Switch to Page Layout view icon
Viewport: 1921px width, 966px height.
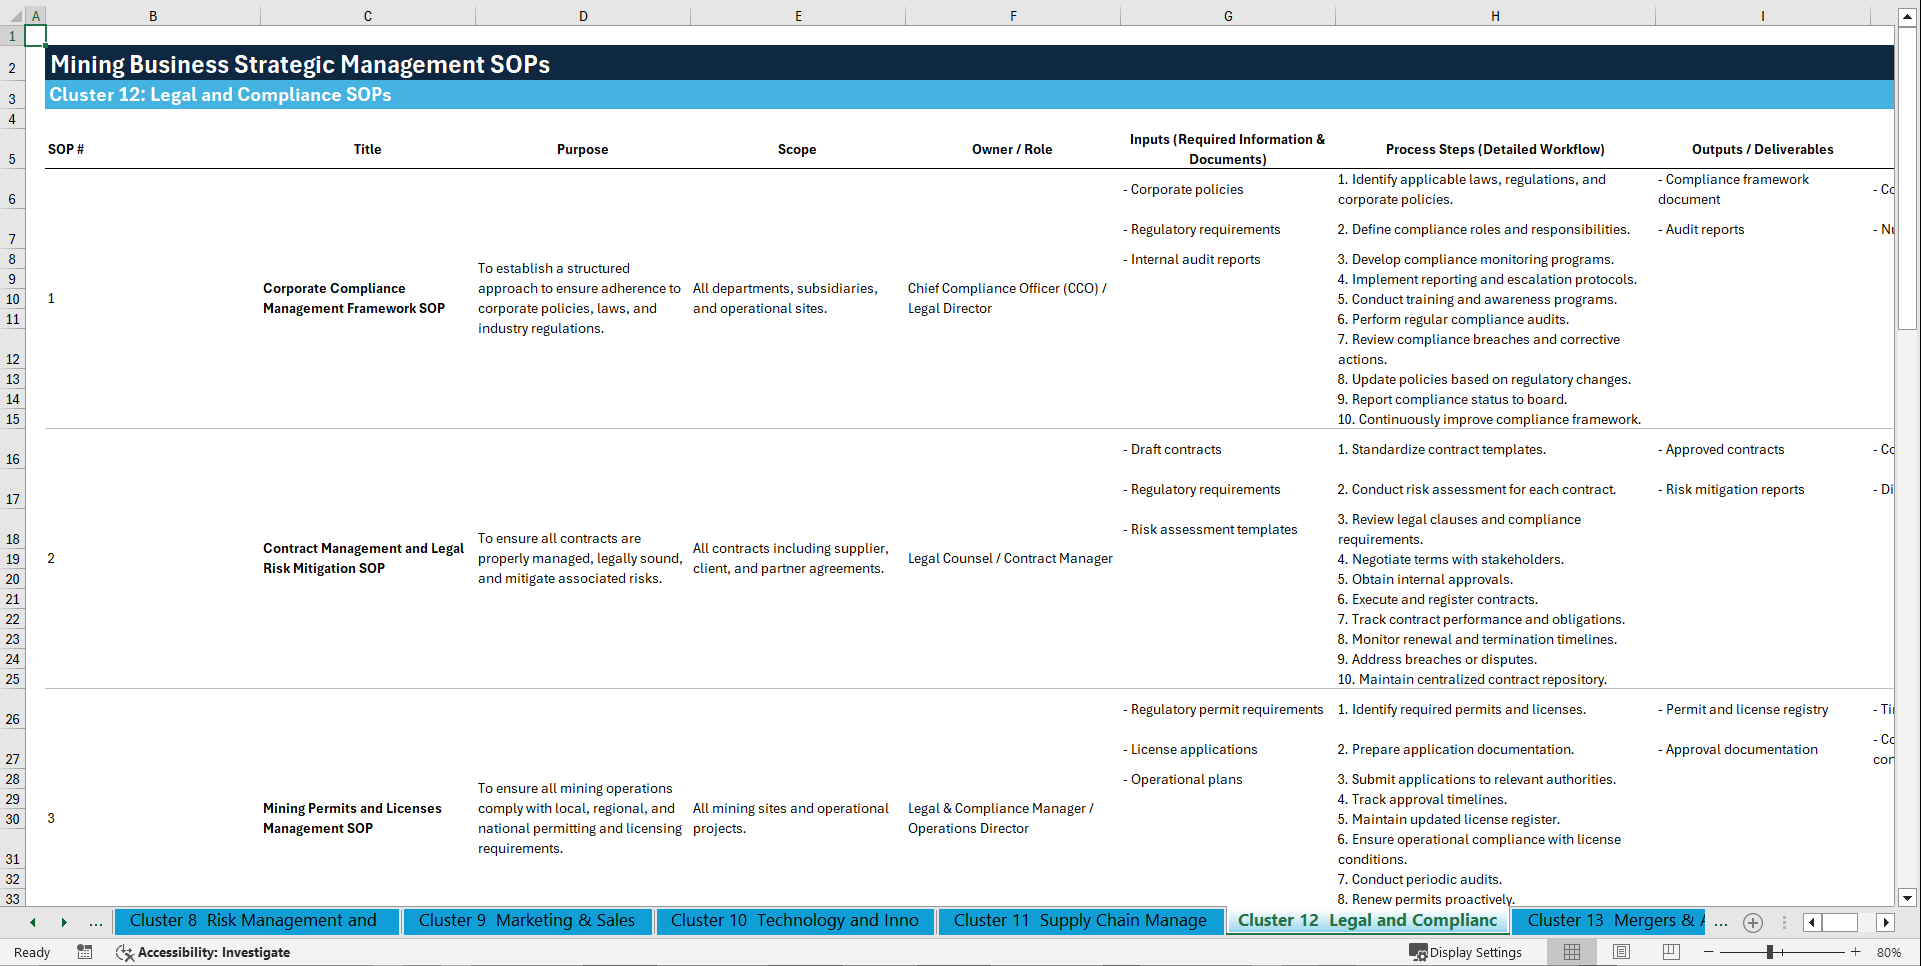click(x=1620, y=952)
